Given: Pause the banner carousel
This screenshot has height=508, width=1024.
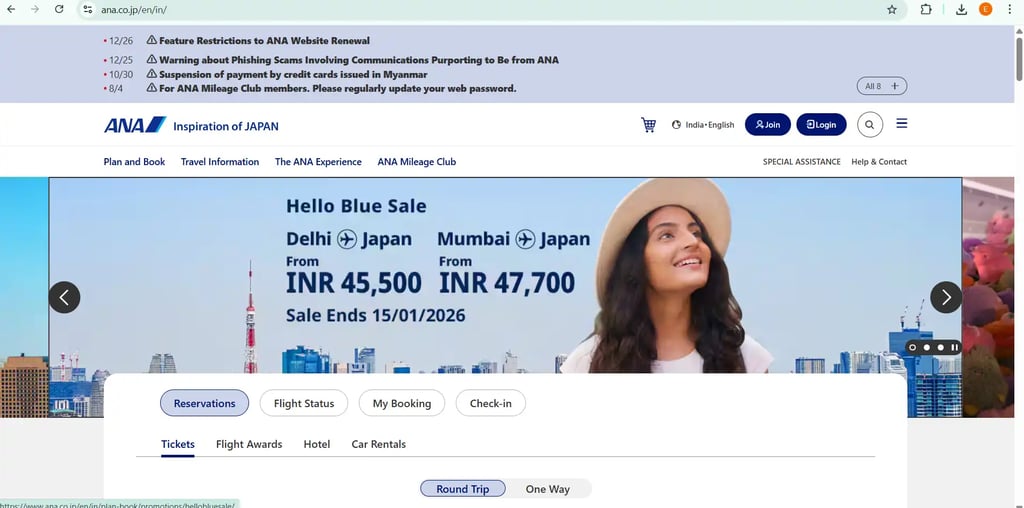Looking at the screenshot, I should (x=954, y=347).
